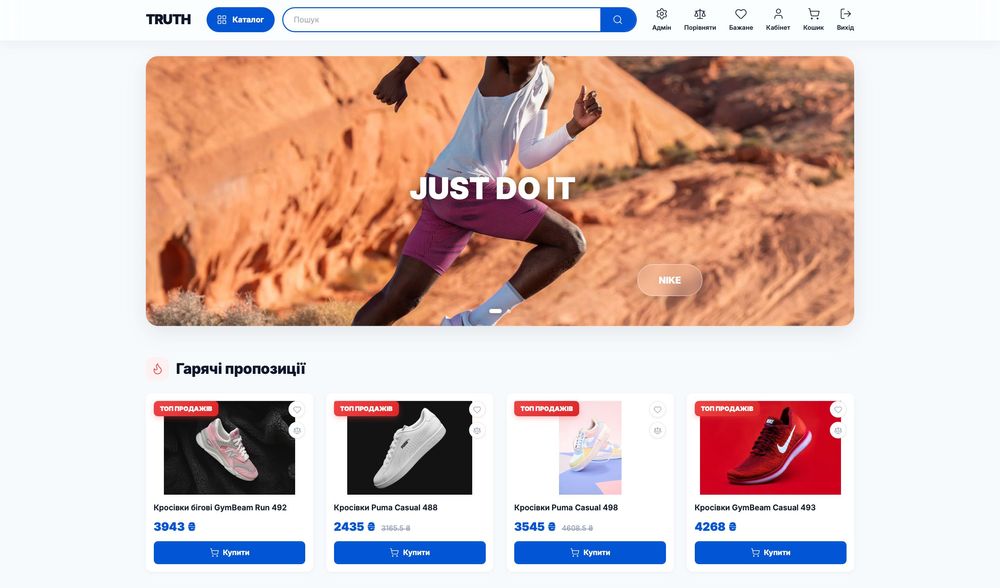Click the crossed-out price 4608.5 ₴
The width and height of the screenshot is (1000, 588).
(x=577, y=528)
